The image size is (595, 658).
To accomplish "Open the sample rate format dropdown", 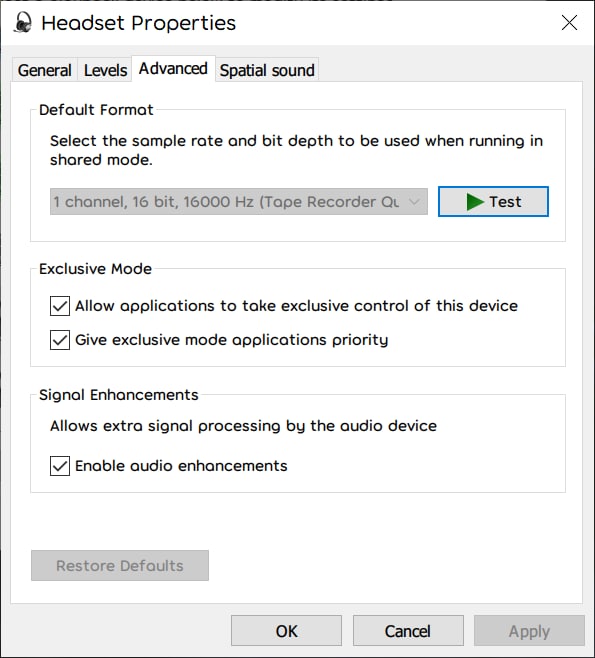I will tap(239, 202).
